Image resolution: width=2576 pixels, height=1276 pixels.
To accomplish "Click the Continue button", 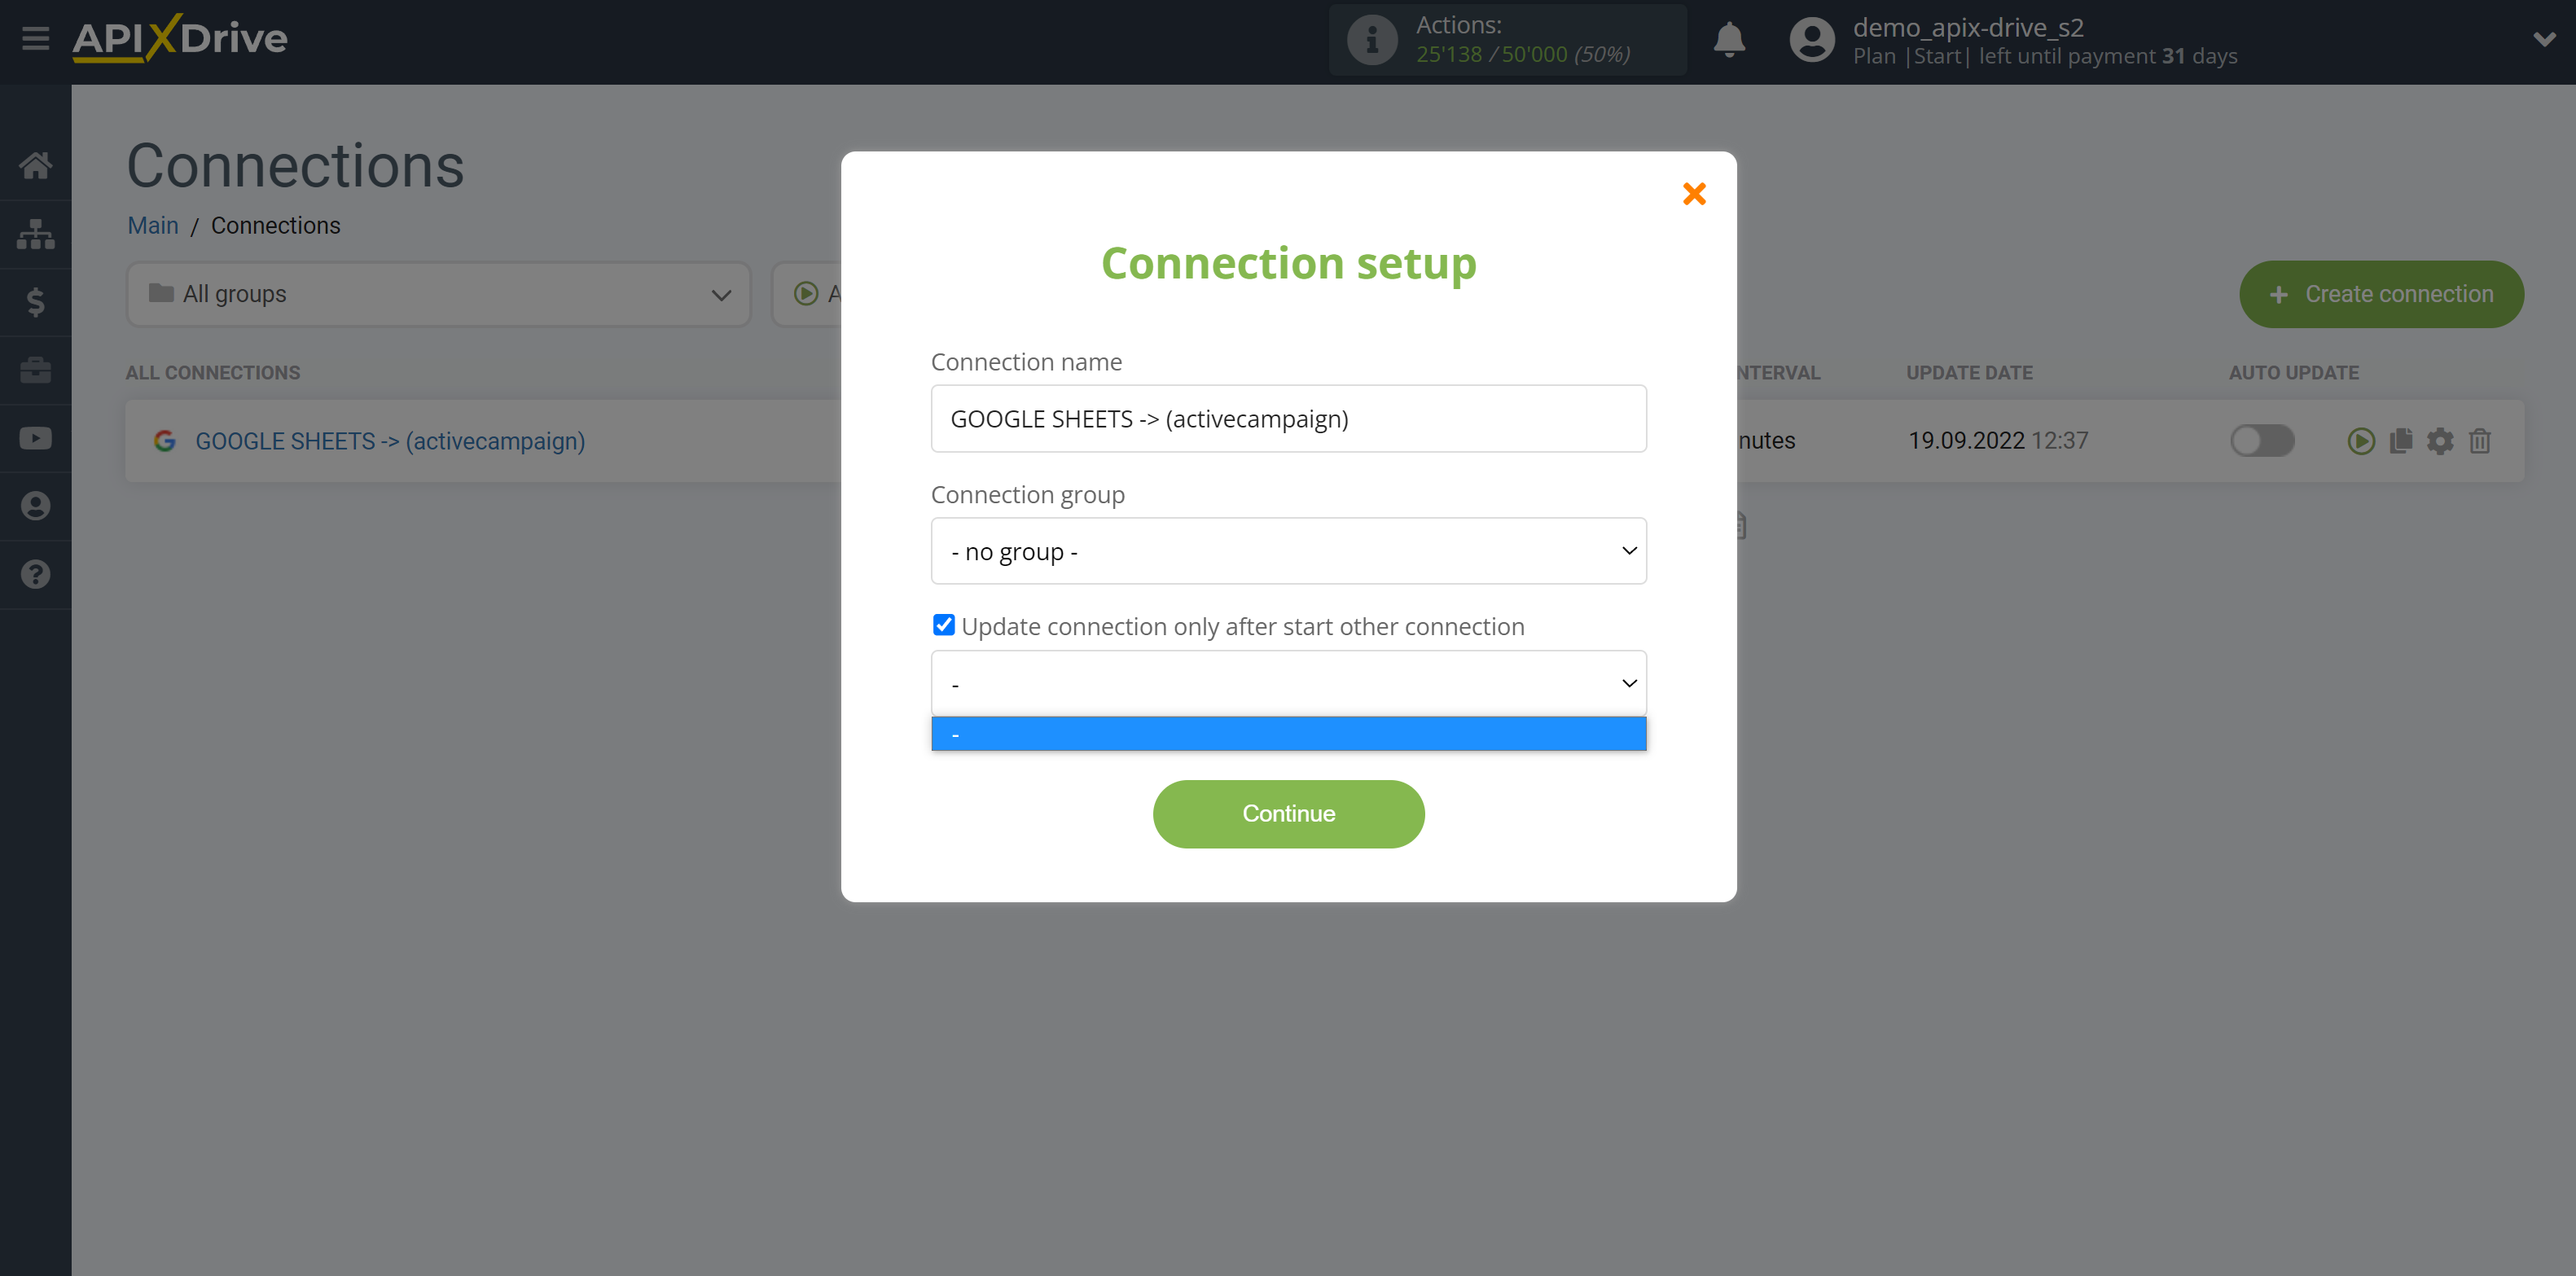I will click(1290, 813).
